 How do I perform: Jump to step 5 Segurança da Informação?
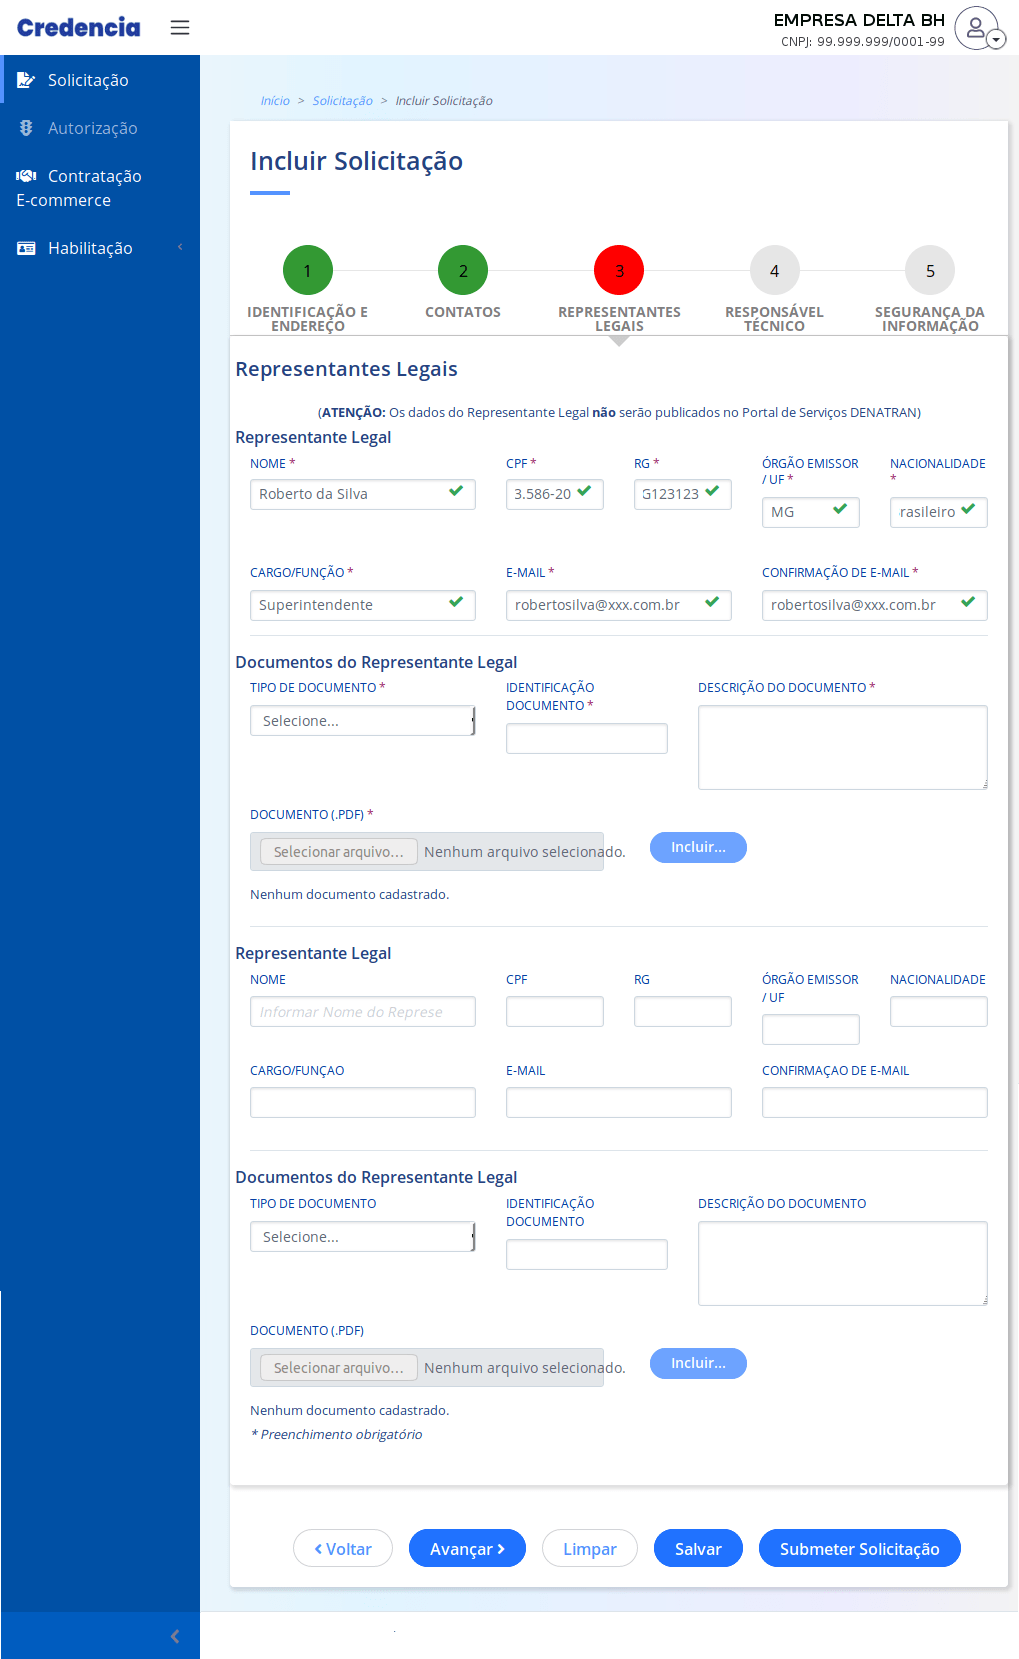tap(930, 270)
